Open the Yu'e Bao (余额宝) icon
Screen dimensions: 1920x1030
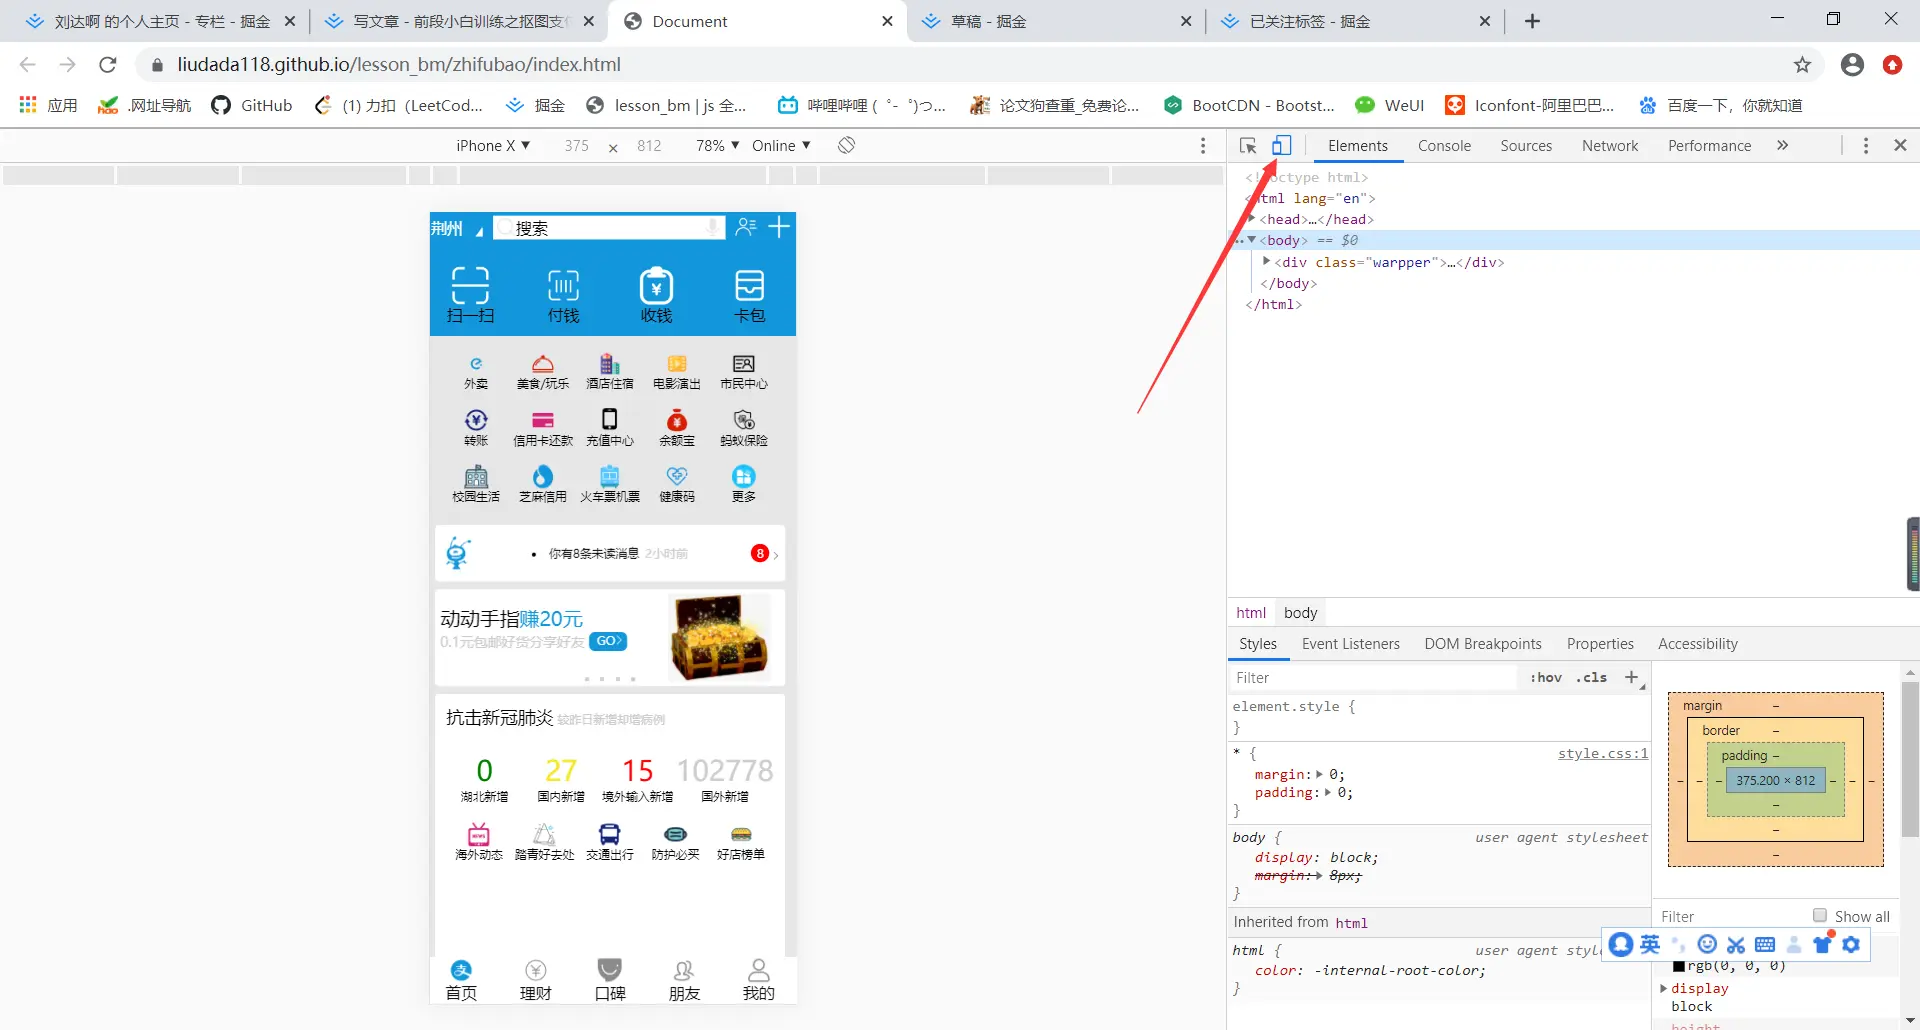pos(677,420)
